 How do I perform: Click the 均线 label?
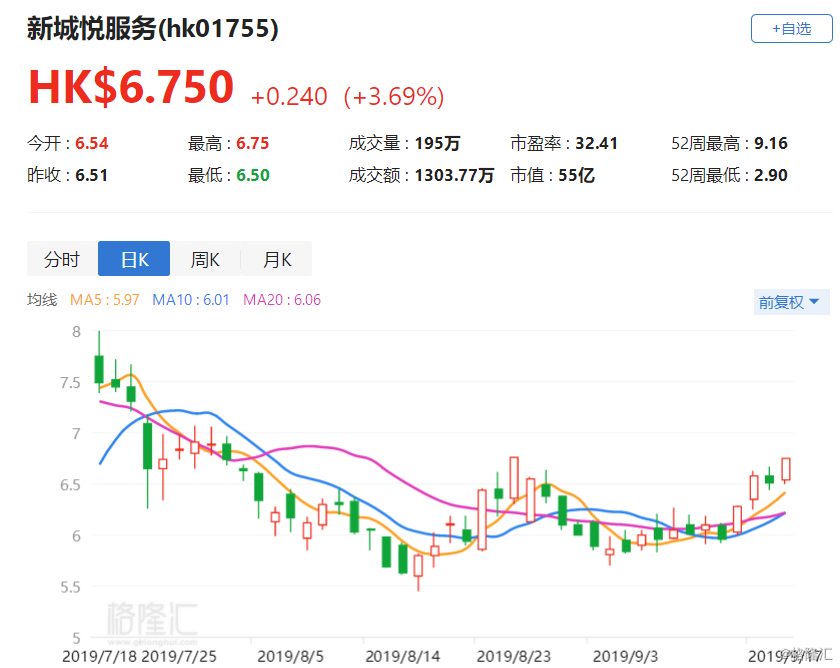[x=42, y=300]
